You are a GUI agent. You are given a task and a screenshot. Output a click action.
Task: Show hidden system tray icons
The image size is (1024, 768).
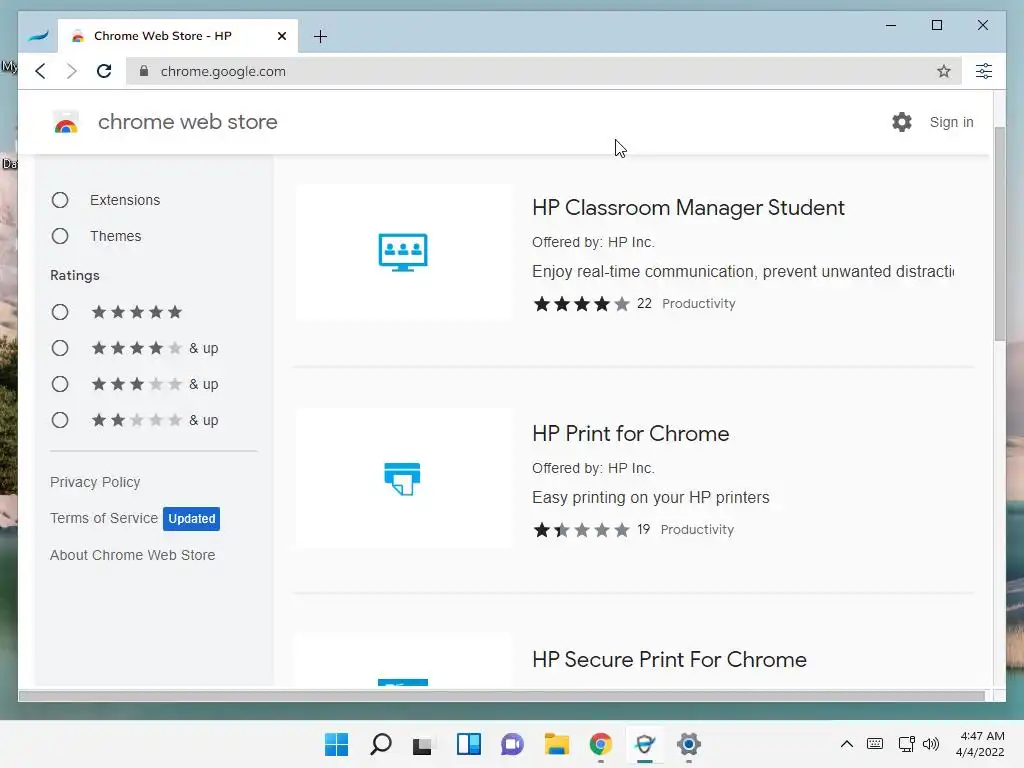(x=846, y=744)
